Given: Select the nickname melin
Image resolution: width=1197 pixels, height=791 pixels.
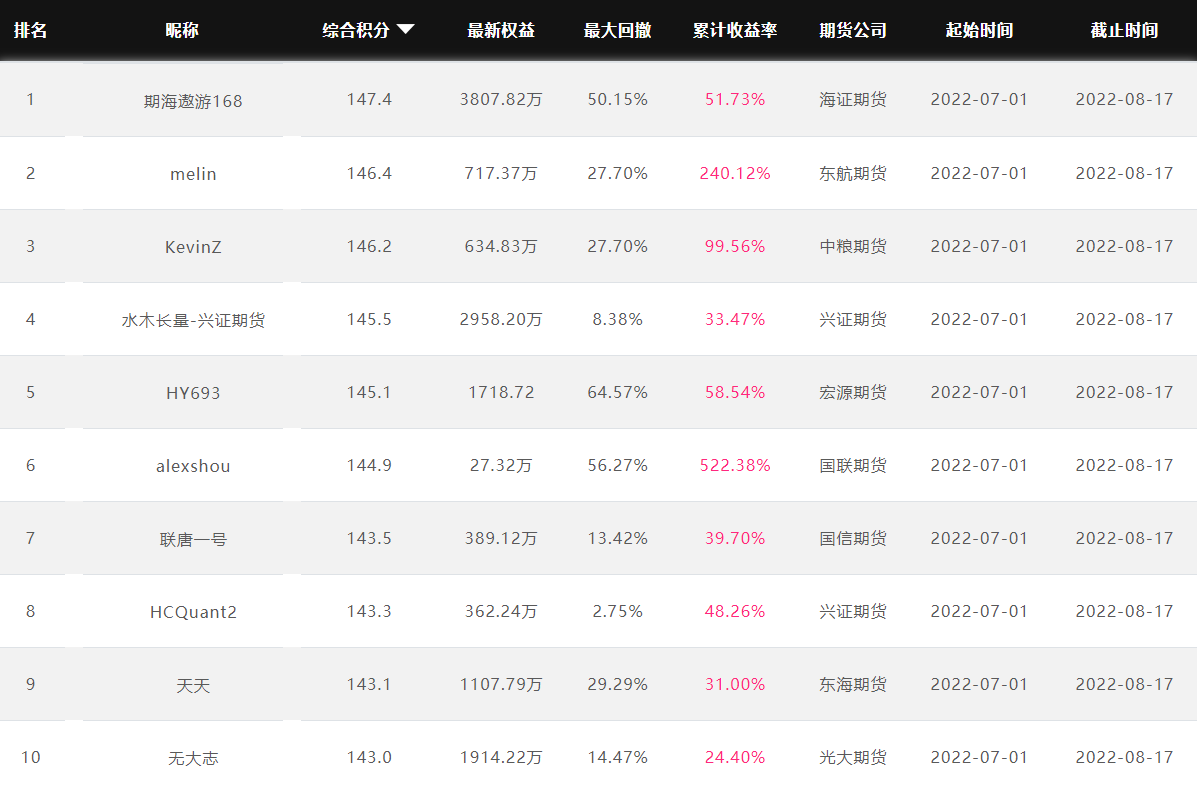Looking at the screenshot, I should pos(193,174).
